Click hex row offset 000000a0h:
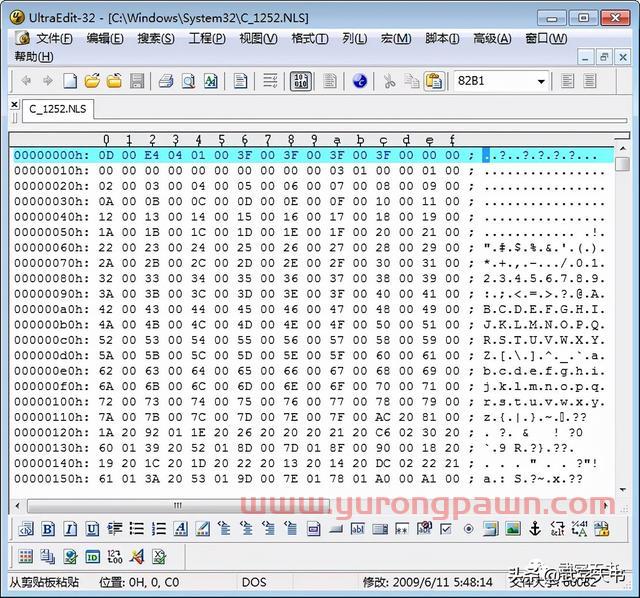 pos(51,309)
